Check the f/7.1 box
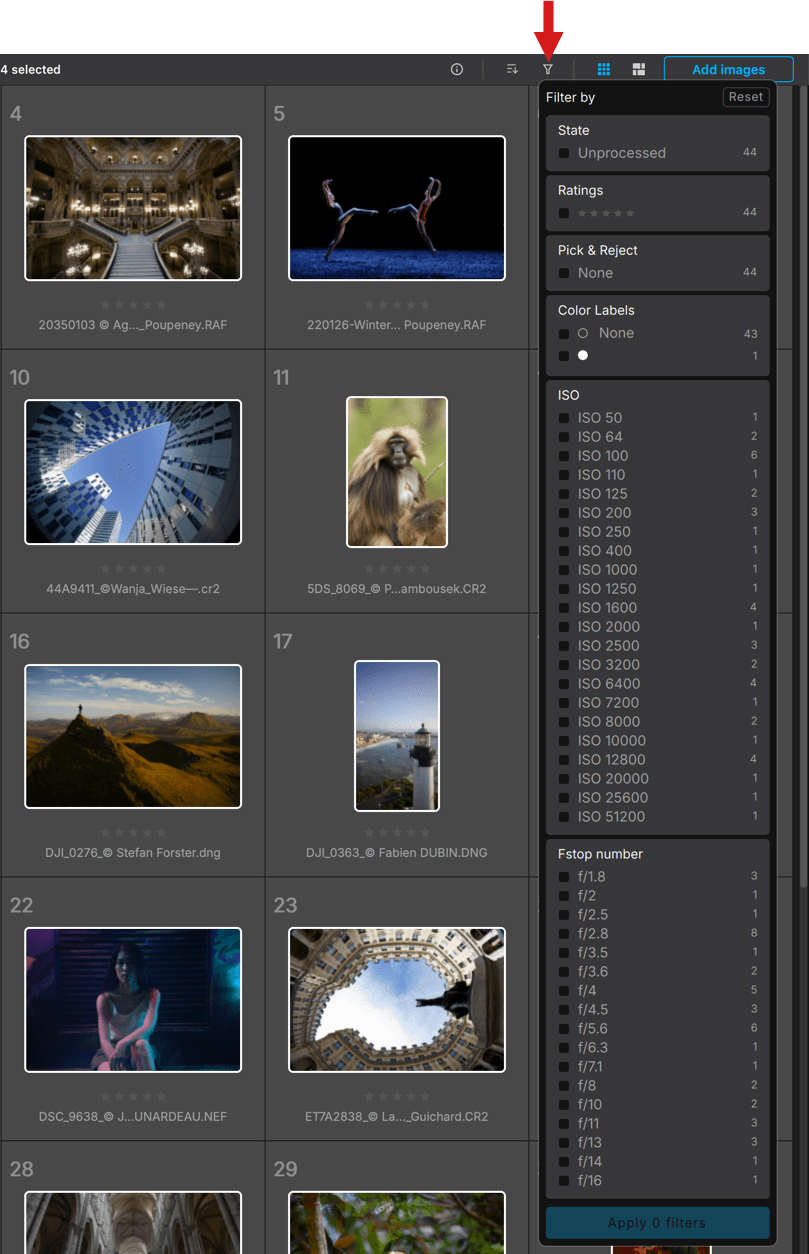The width and height of the screenshot is (809, 1254). pyautogui.click(x=564, y=1067)
